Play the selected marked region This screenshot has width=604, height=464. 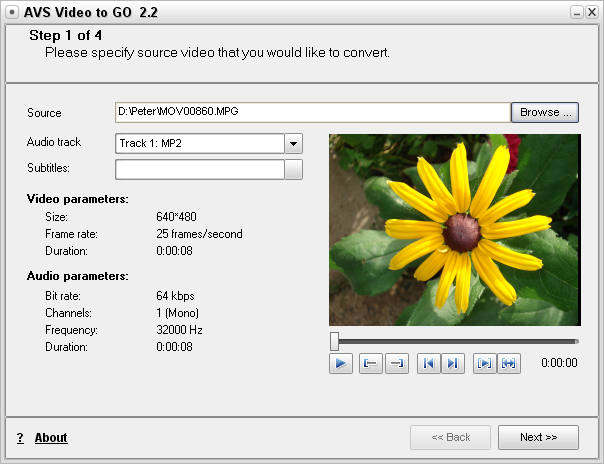click(x=484, y=363)
